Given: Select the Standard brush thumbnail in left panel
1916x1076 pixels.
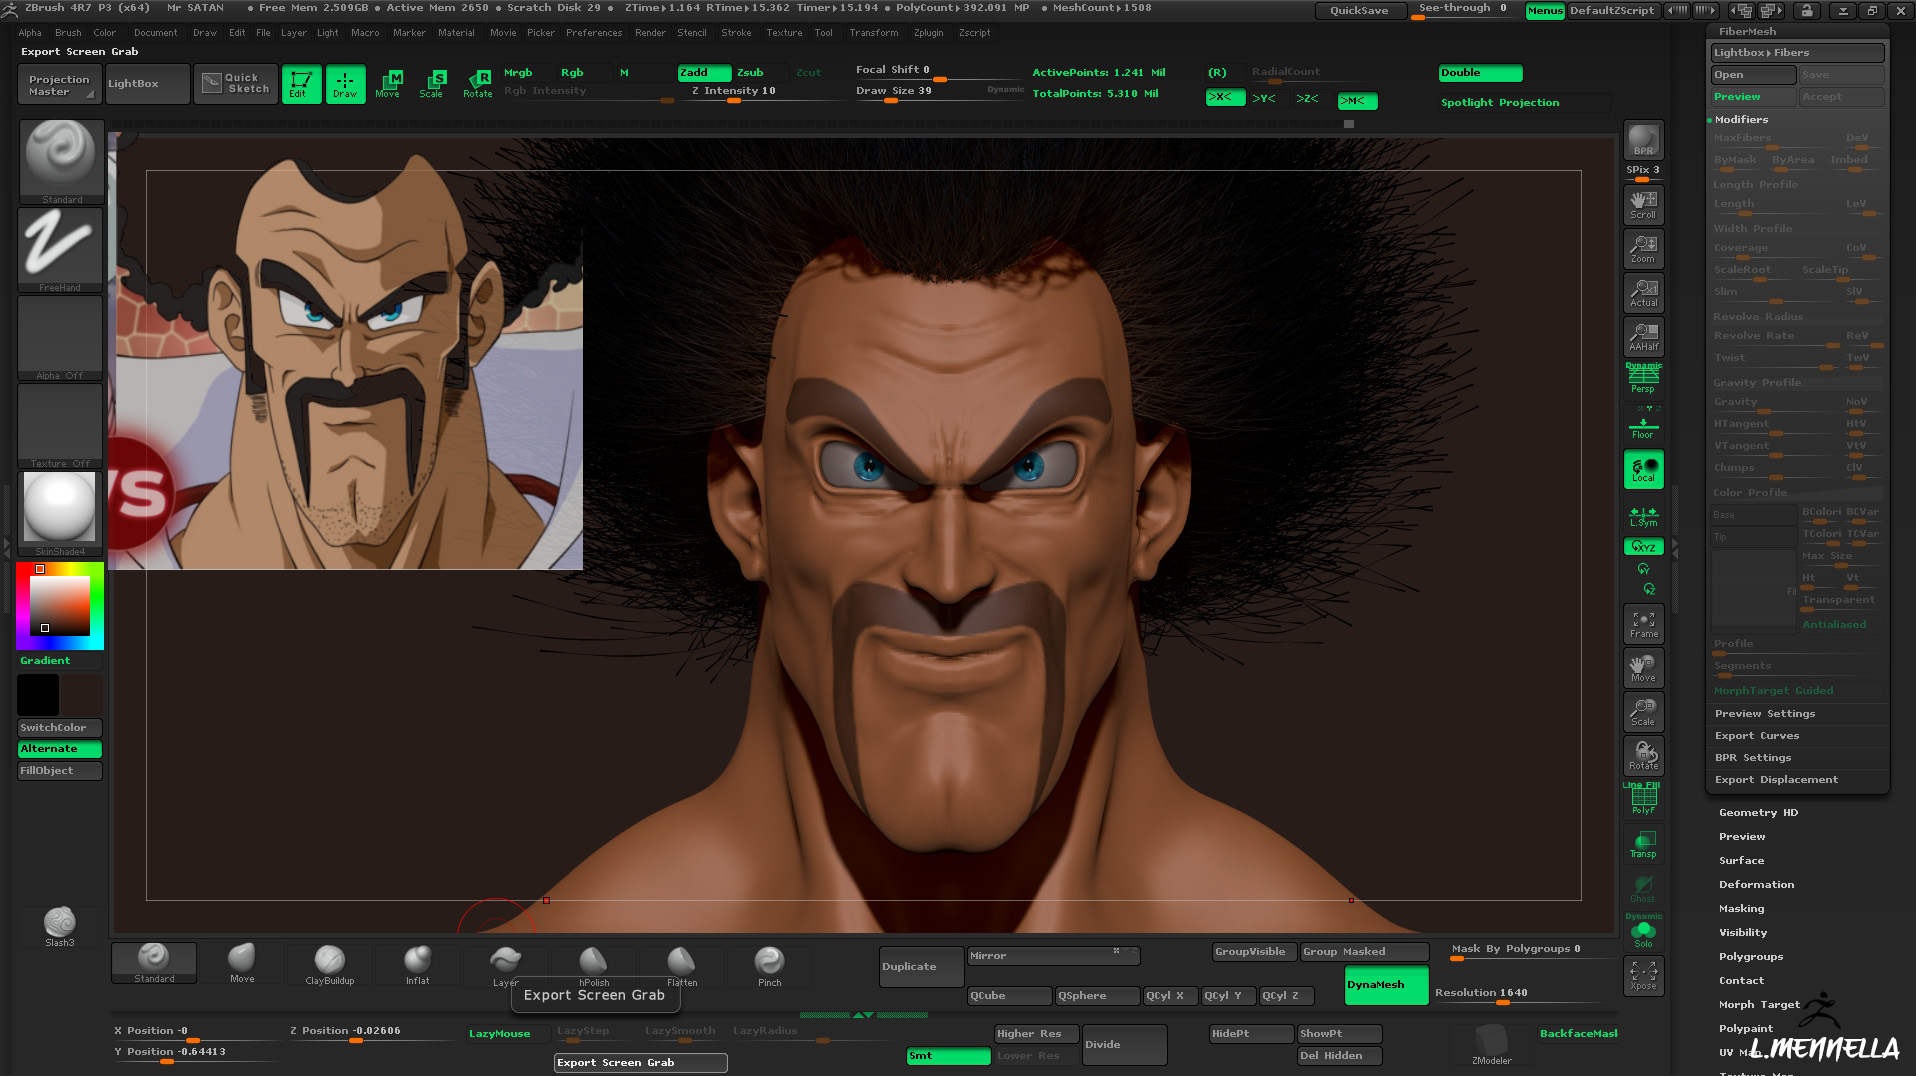Looking at the screenshot, I should tap(61, 162).
